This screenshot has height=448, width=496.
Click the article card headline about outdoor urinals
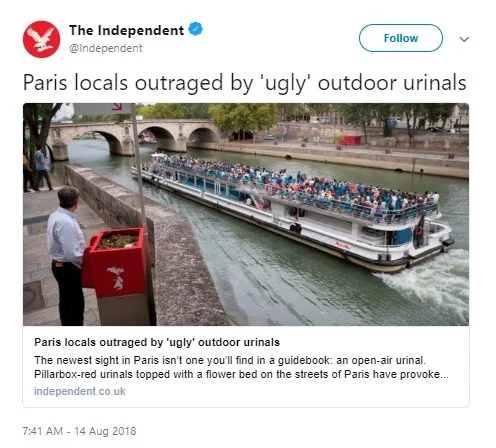(x=157, y=342)
